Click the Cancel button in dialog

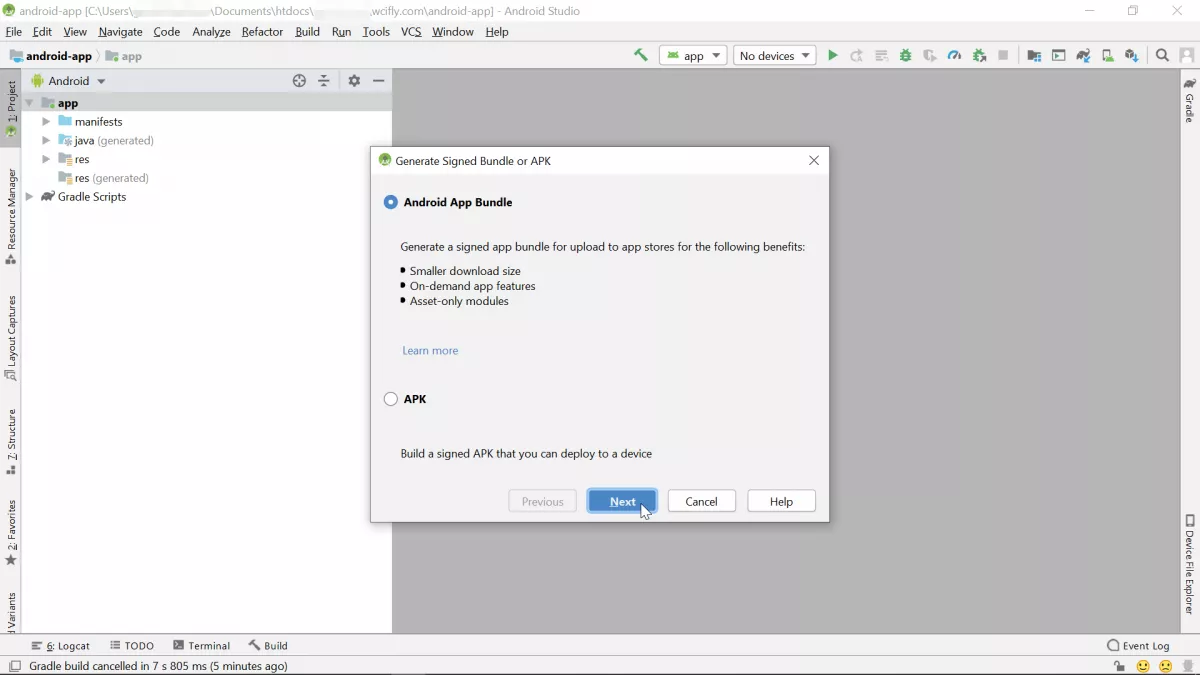[x=702, y=502]
